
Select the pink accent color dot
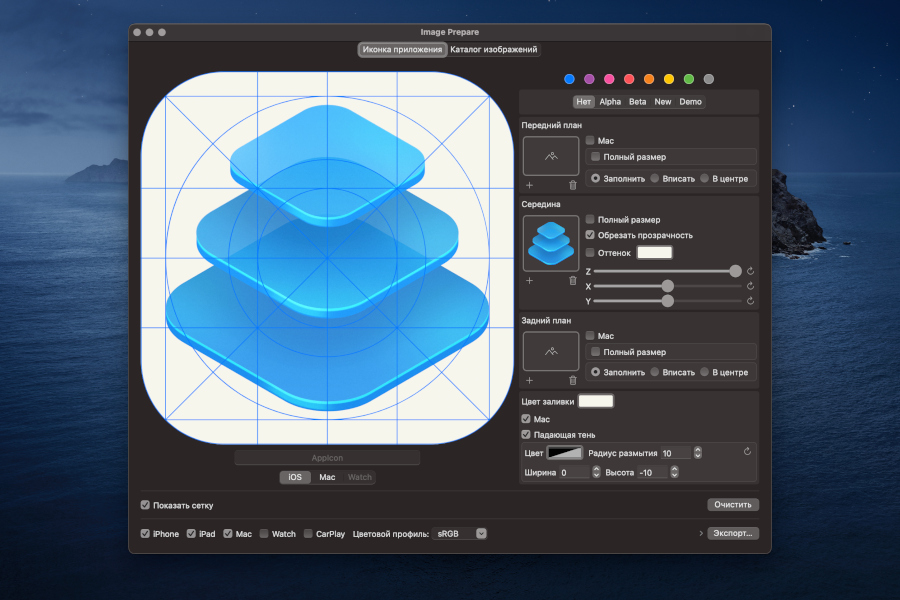click(x=609, y=79)
